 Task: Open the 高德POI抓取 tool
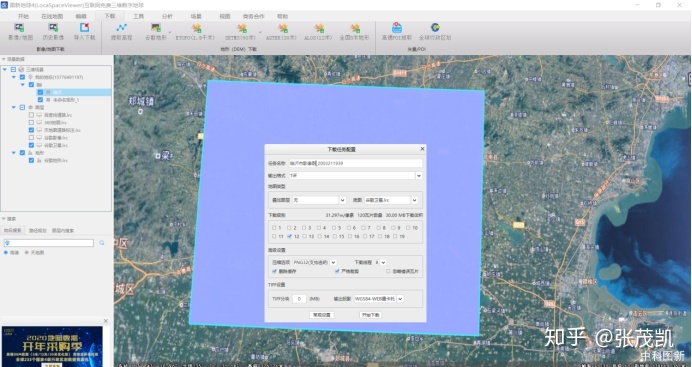click(x=397, y=32)
